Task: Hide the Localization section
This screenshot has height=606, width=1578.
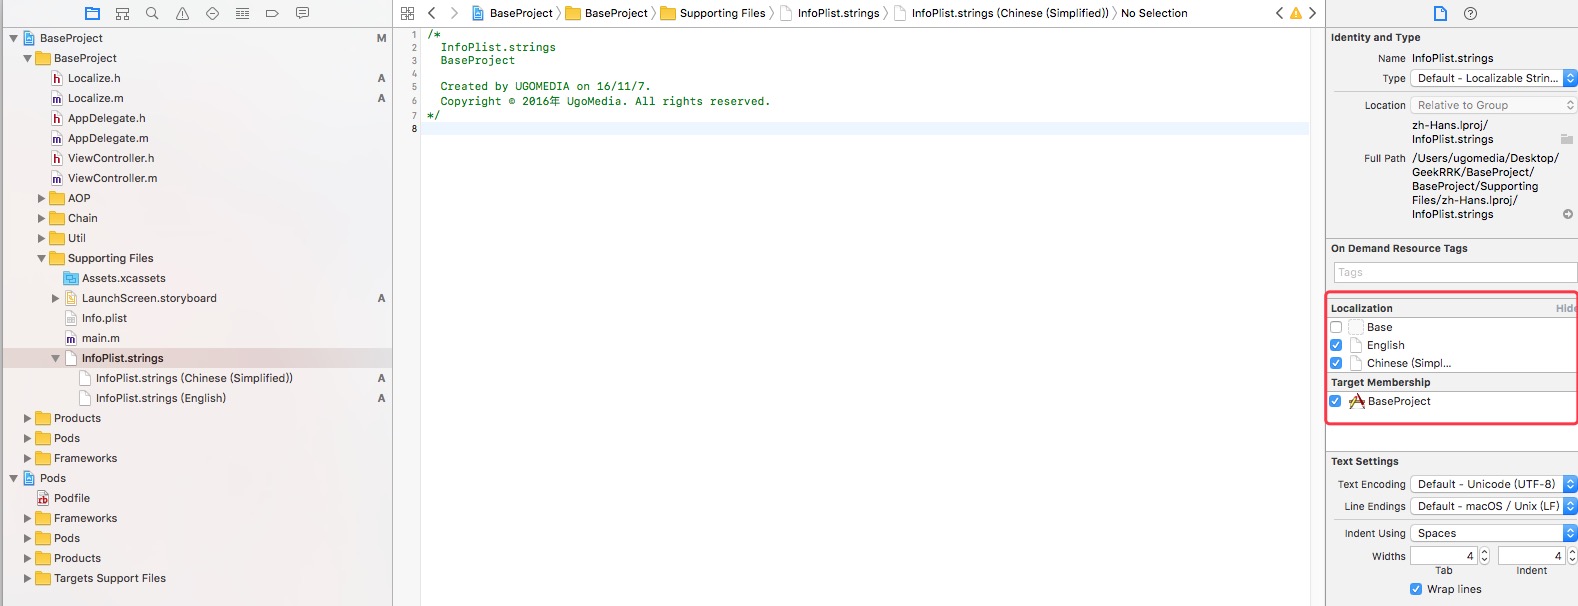Action: pyautogui.click(x=1566, y=308)
